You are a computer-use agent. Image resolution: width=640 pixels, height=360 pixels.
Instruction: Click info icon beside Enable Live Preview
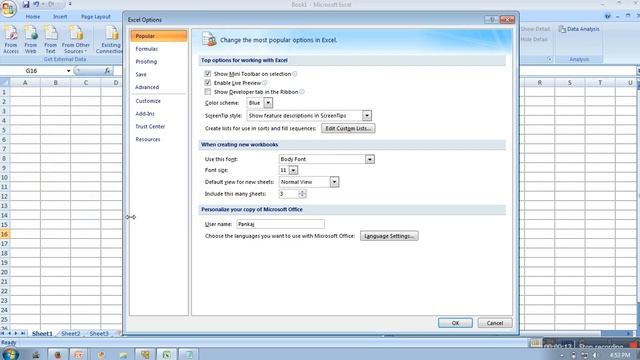pyautogui.click(x=264, y=83)
